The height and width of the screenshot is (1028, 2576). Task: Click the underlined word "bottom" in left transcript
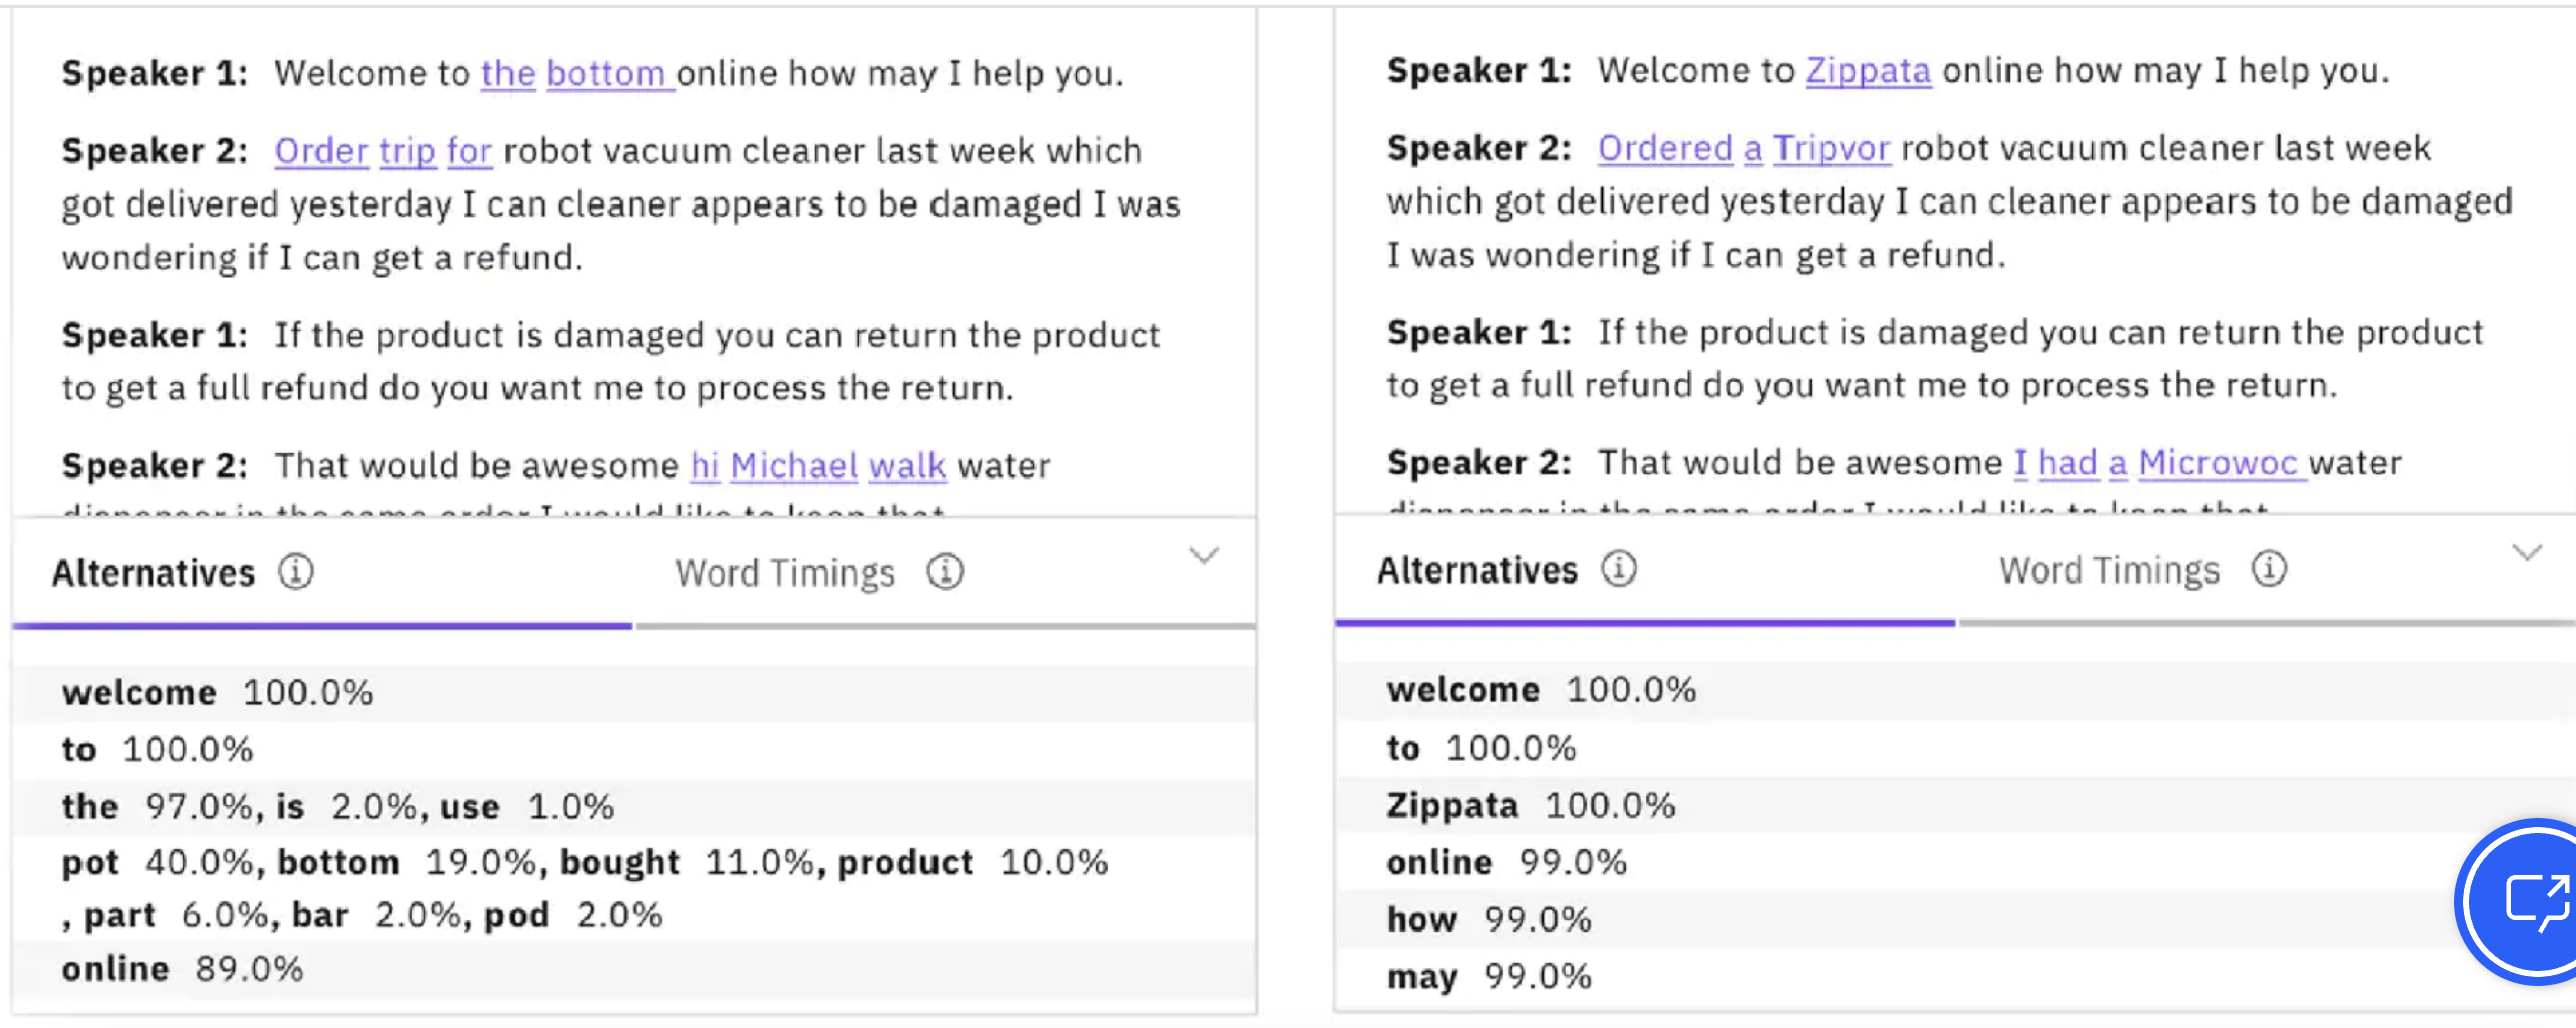[x=606, y=73]
